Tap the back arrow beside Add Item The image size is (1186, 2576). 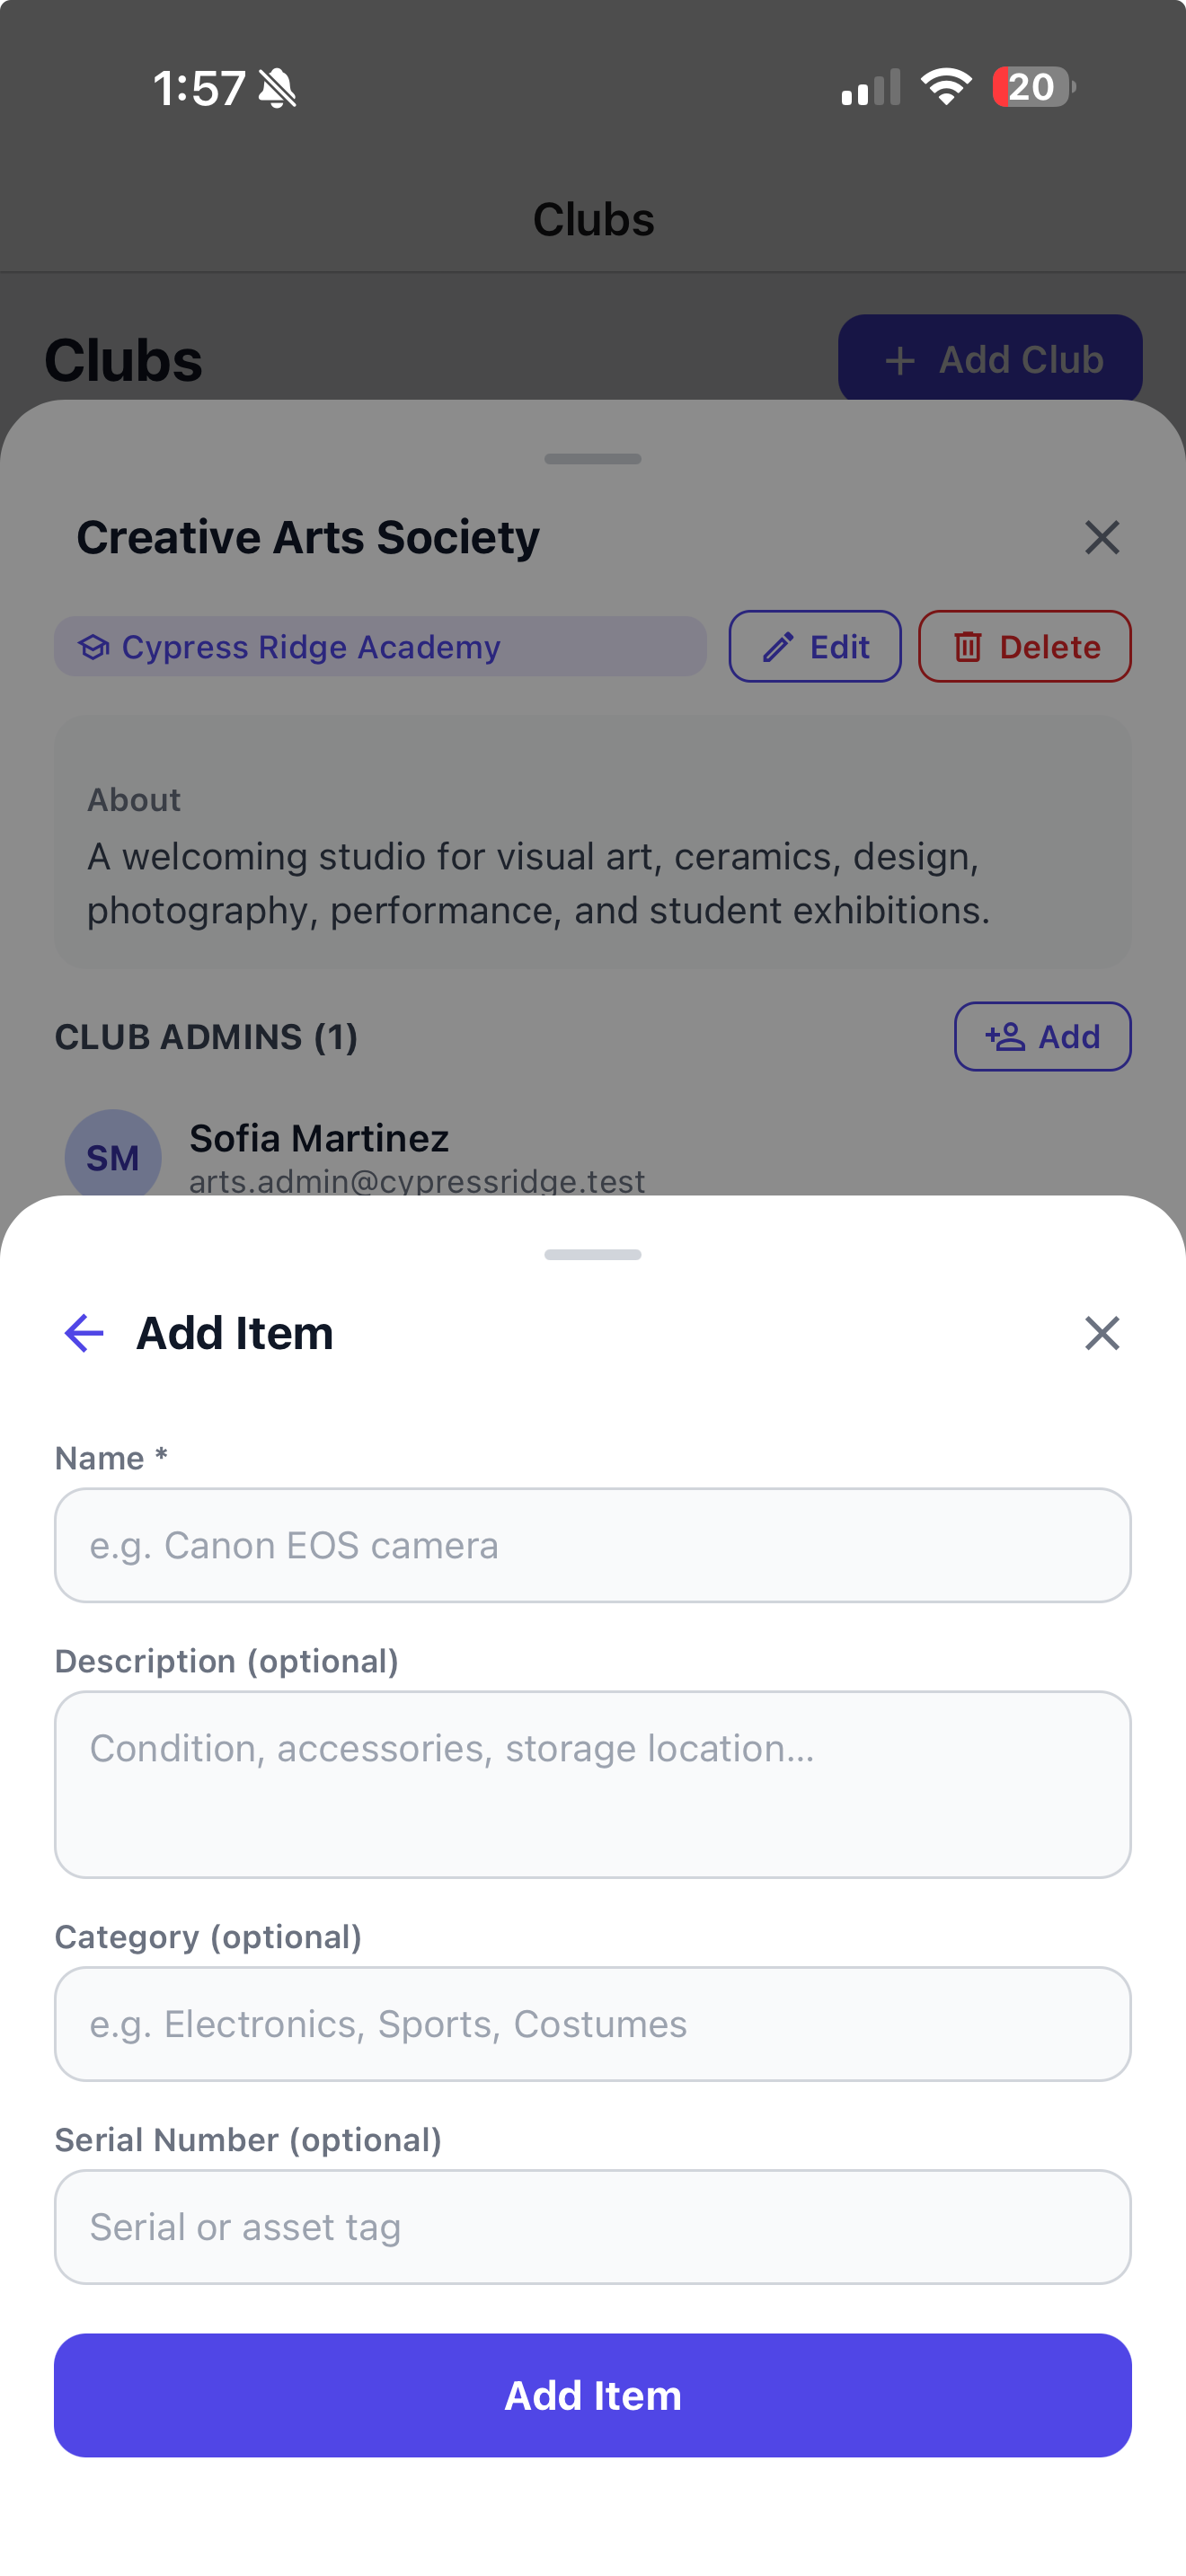click(84, 1333)
